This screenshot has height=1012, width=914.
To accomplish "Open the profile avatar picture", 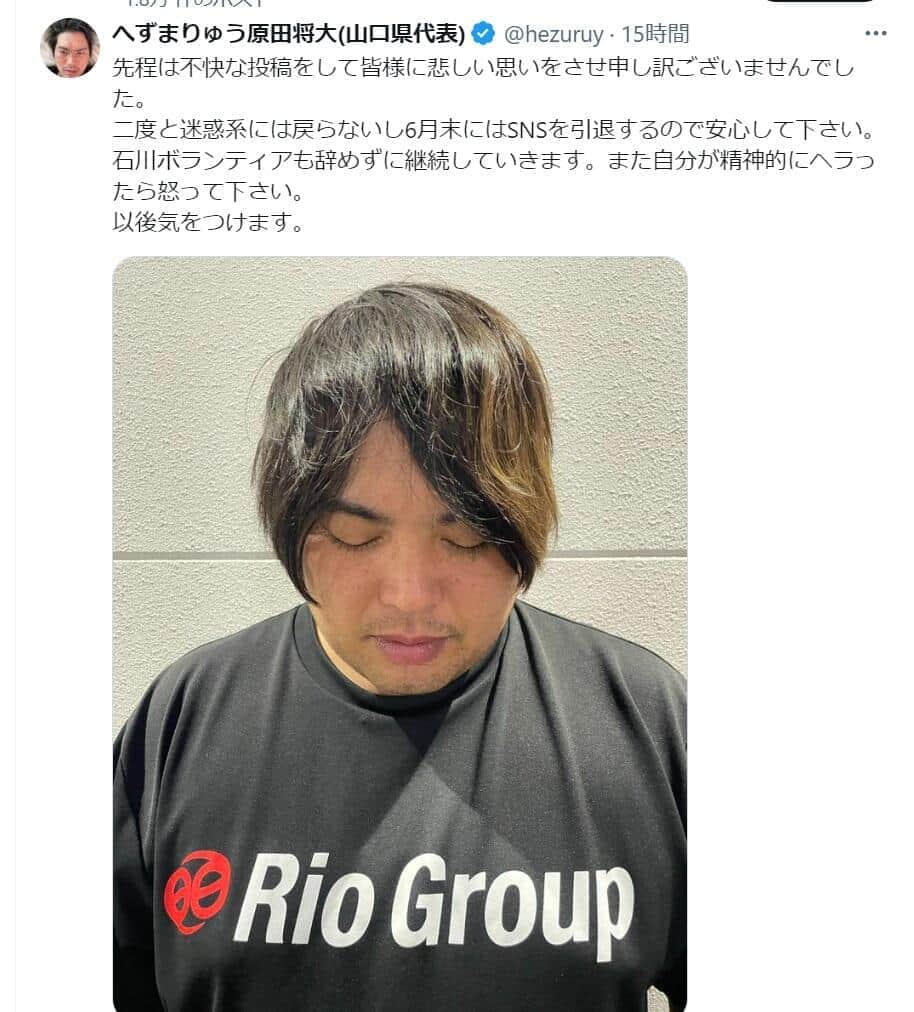I will pyautogui.click(x=70, y=48).
